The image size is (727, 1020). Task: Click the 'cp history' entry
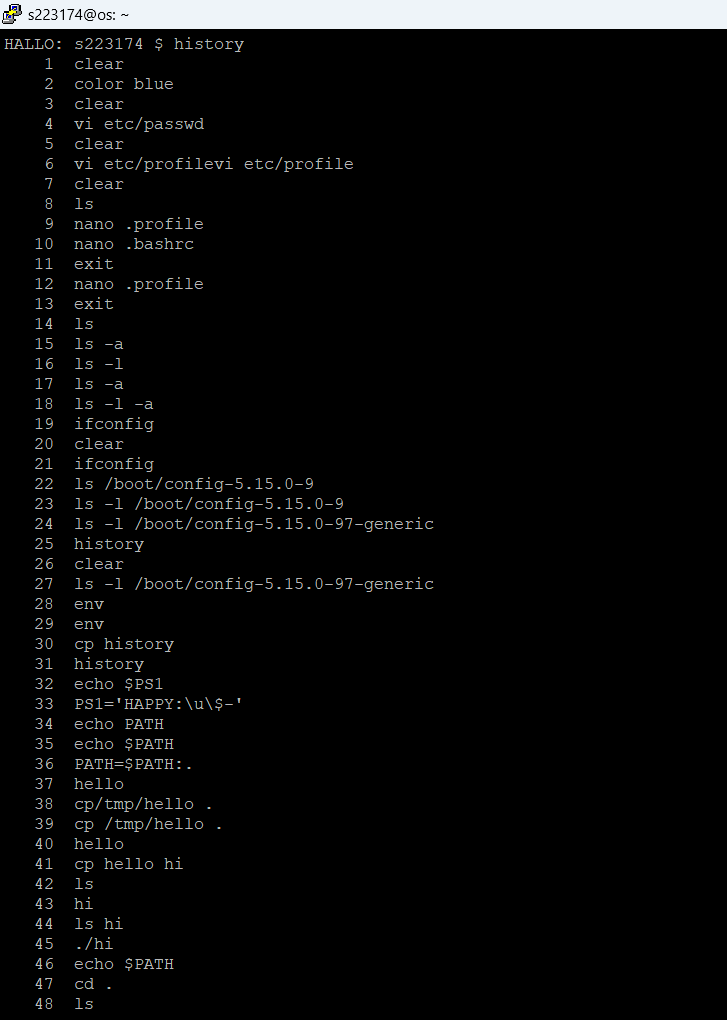[x=123, y=644]
